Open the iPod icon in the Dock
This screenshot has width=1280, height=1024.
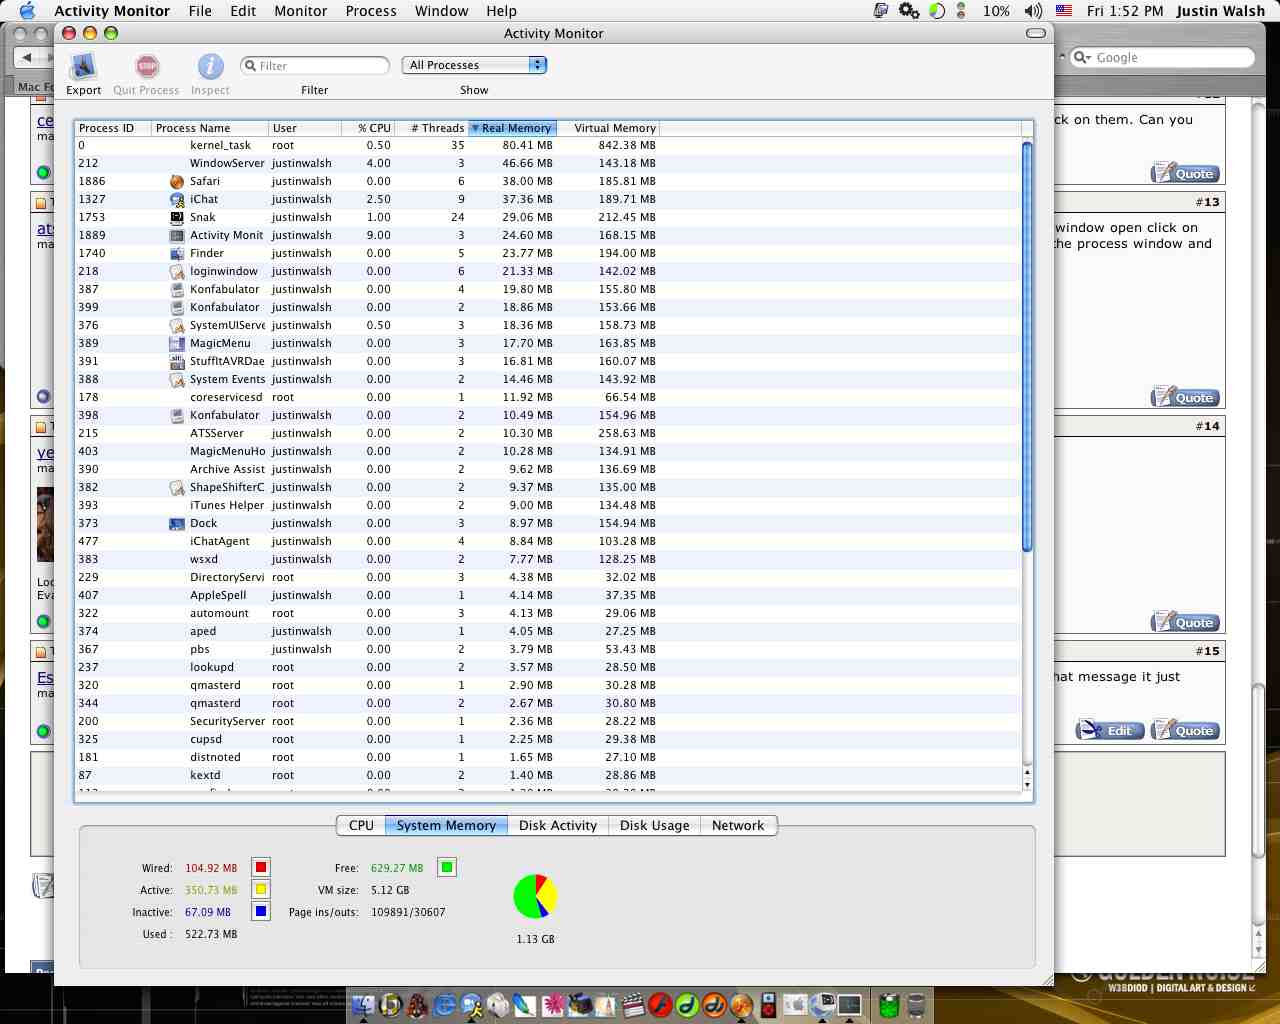point(768,1005)
